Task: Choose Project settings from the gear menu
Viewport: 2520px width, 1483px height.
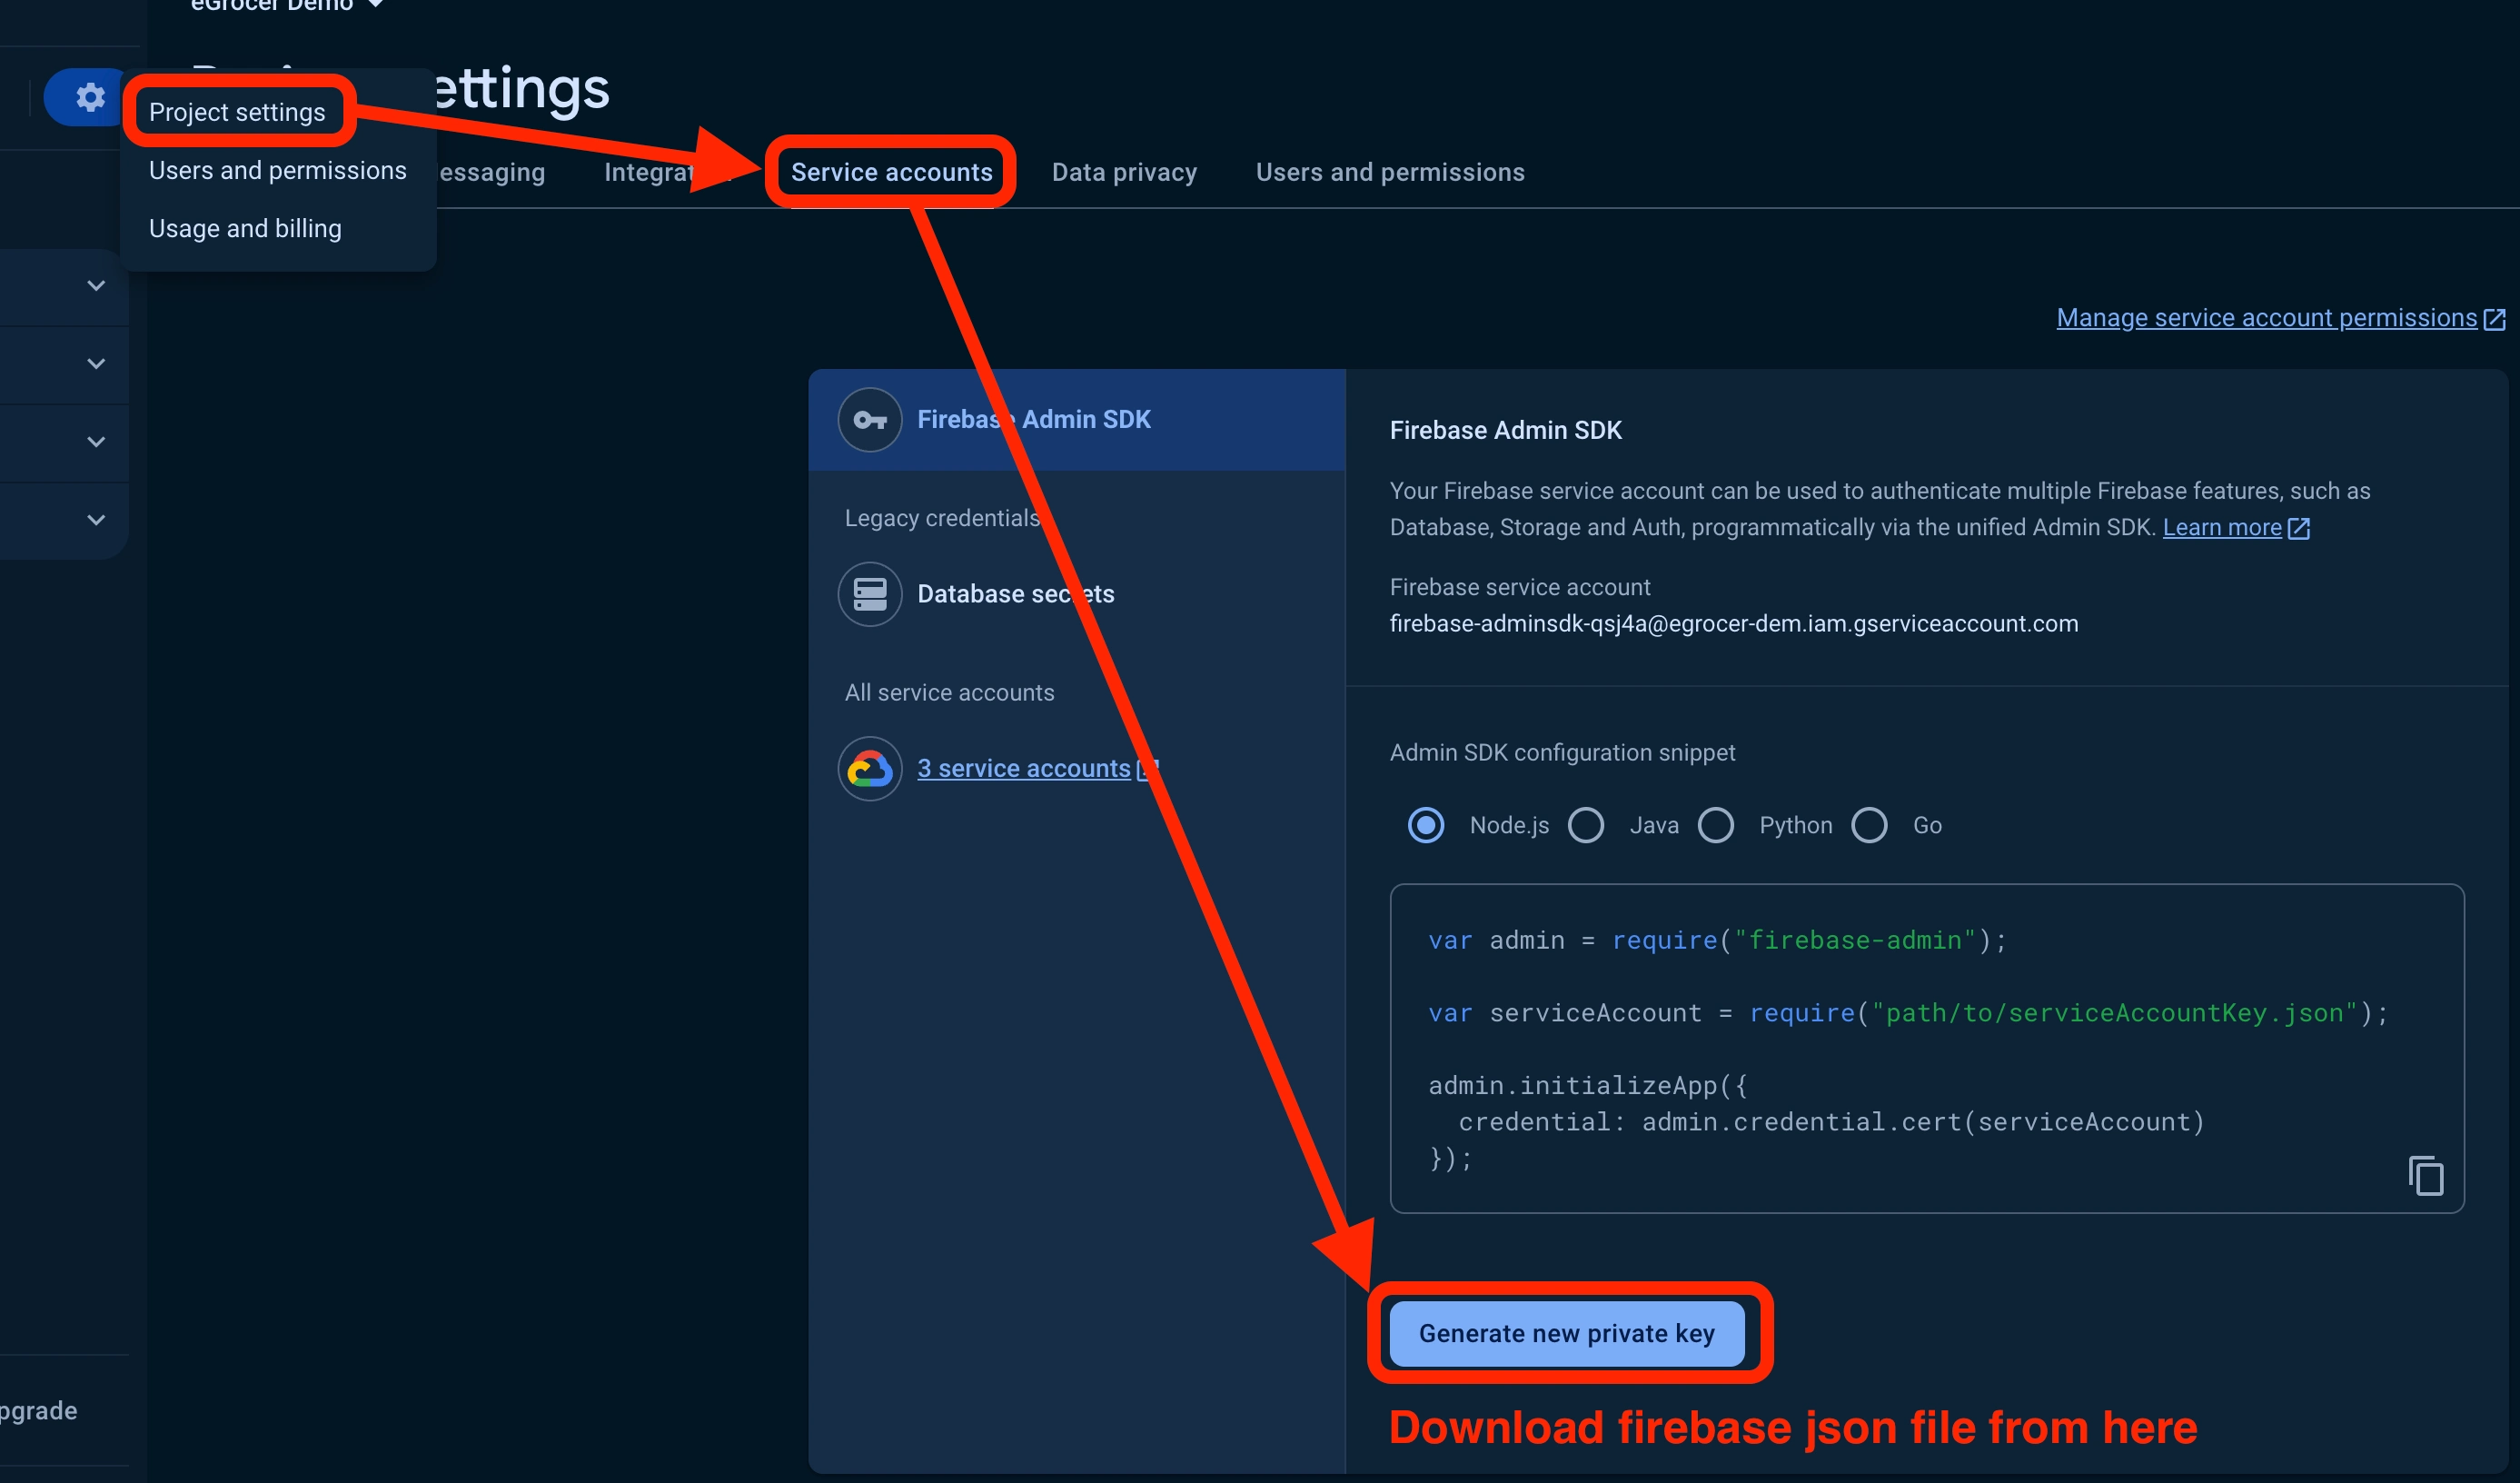Action: pyautogui.click(x=237, y=112)
